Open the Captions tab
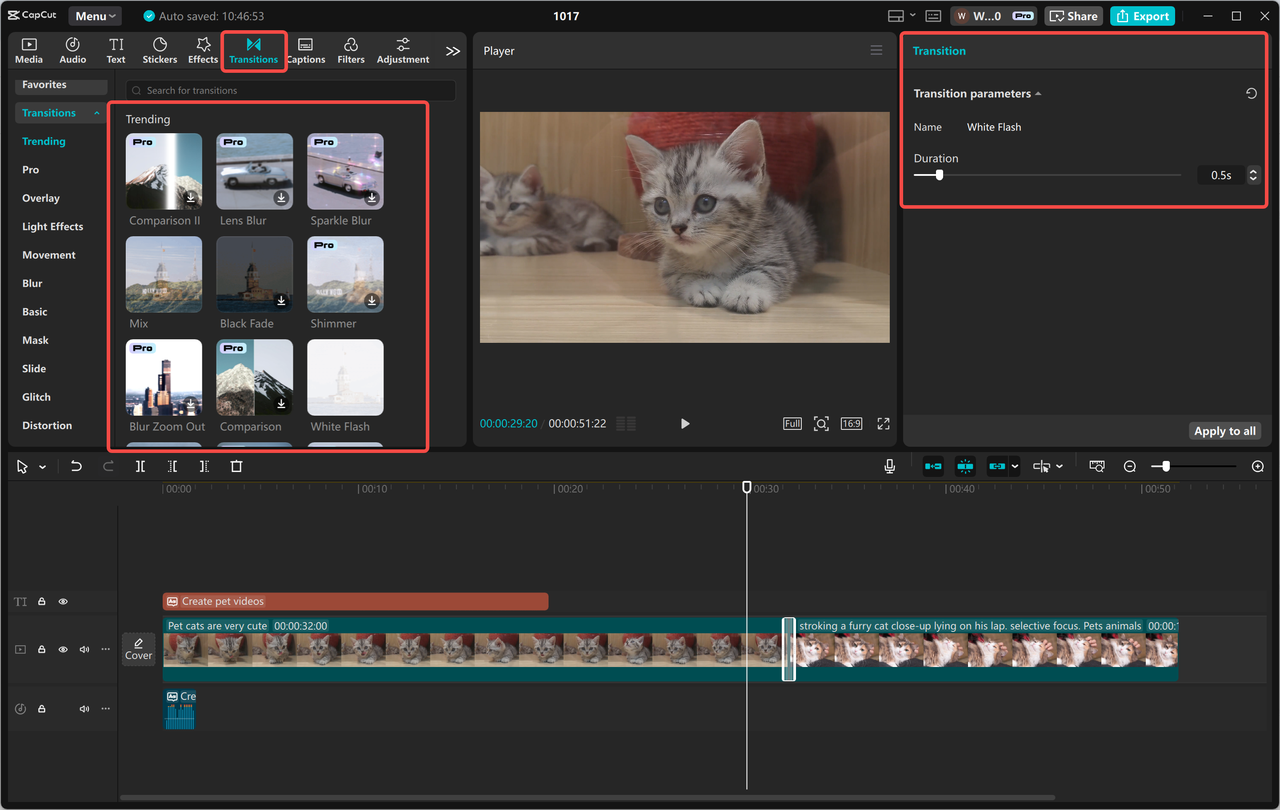The width and height of the screenshot is (1280, 810). pyautogui.click(x=306, y=51)
